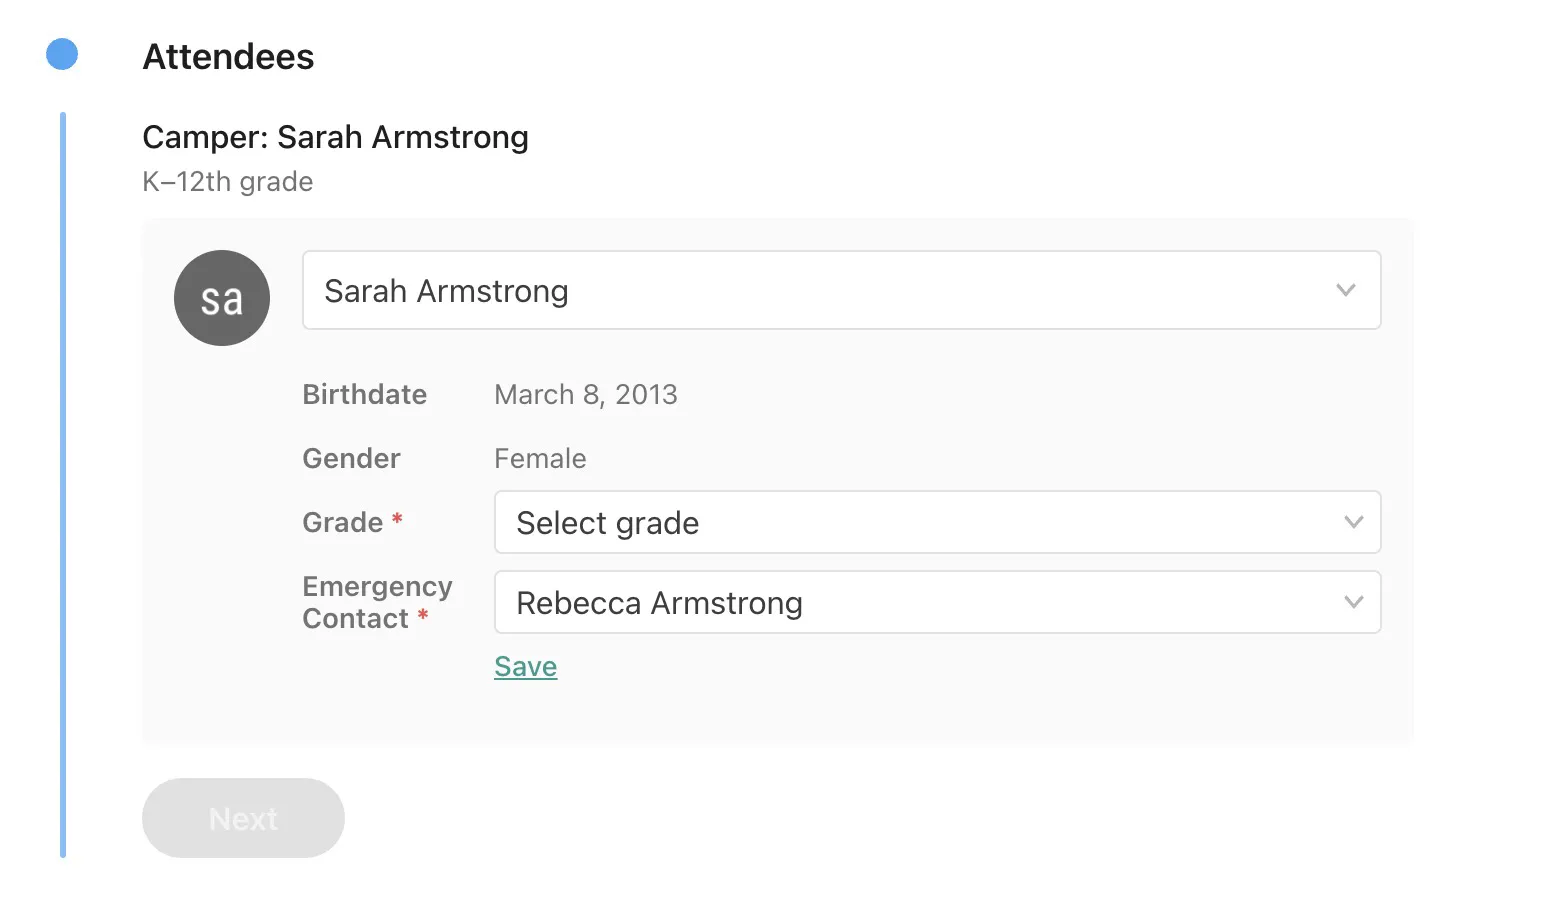Click the 'sa' camper avatar circle
The width and height of the screenshot is (1542, 902).
click(222, 298)
